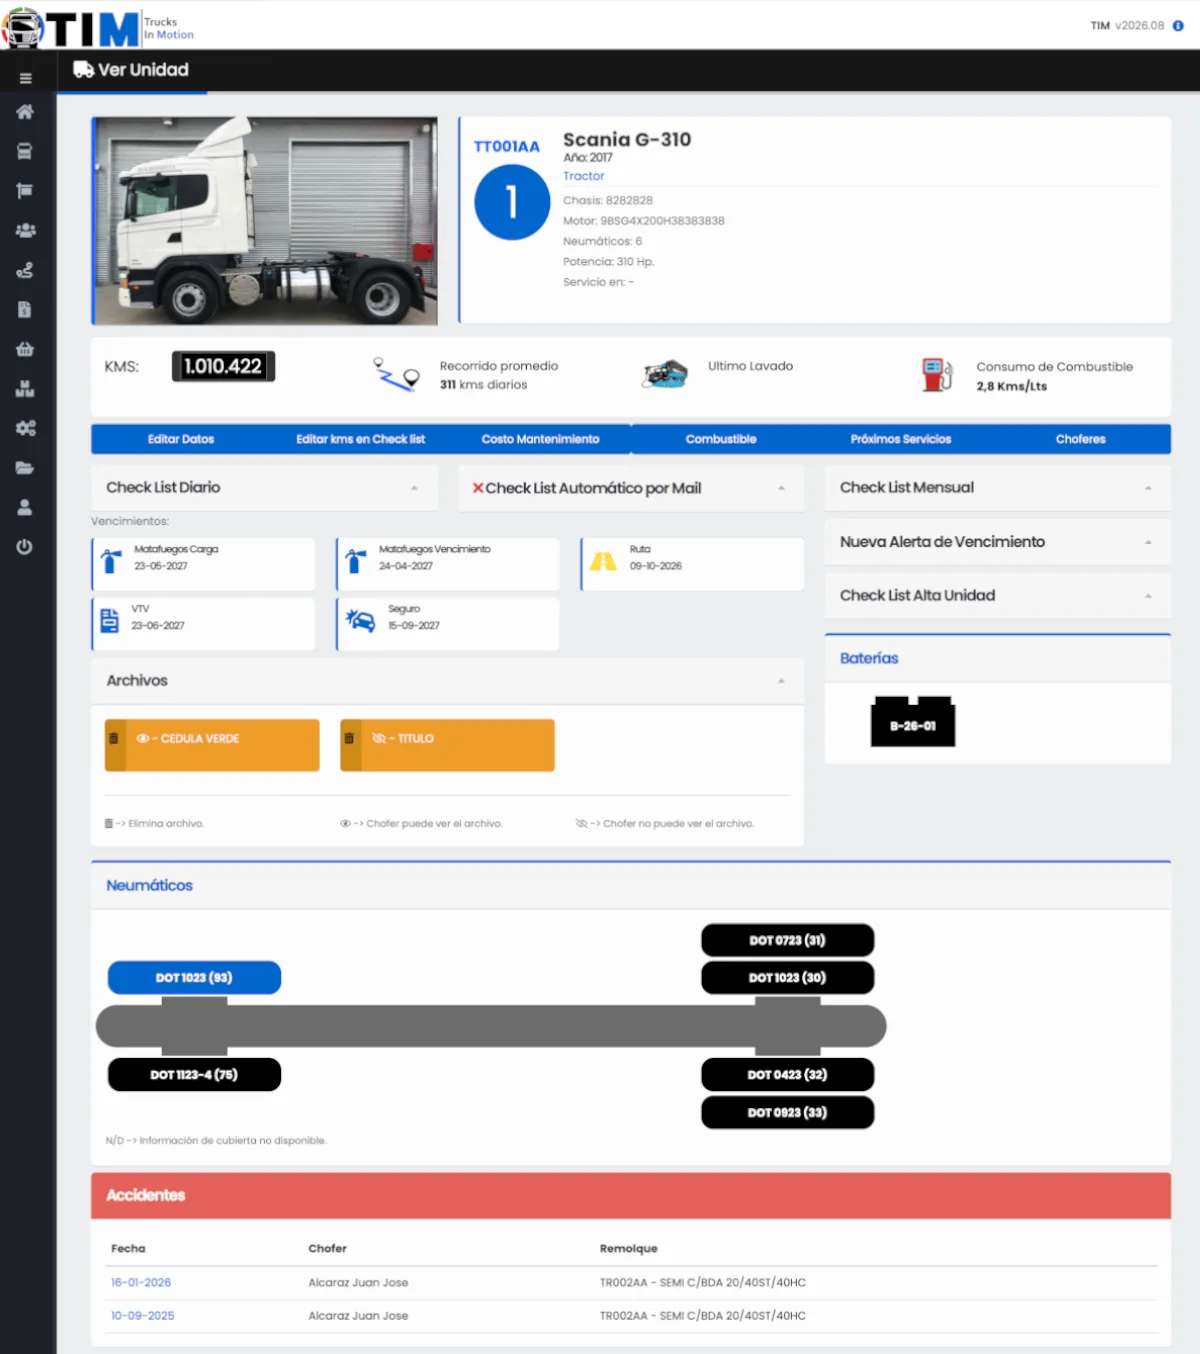Select tire DOT 0423 (32)
Screen dimensions: 1200x1354
[788, 1075]
